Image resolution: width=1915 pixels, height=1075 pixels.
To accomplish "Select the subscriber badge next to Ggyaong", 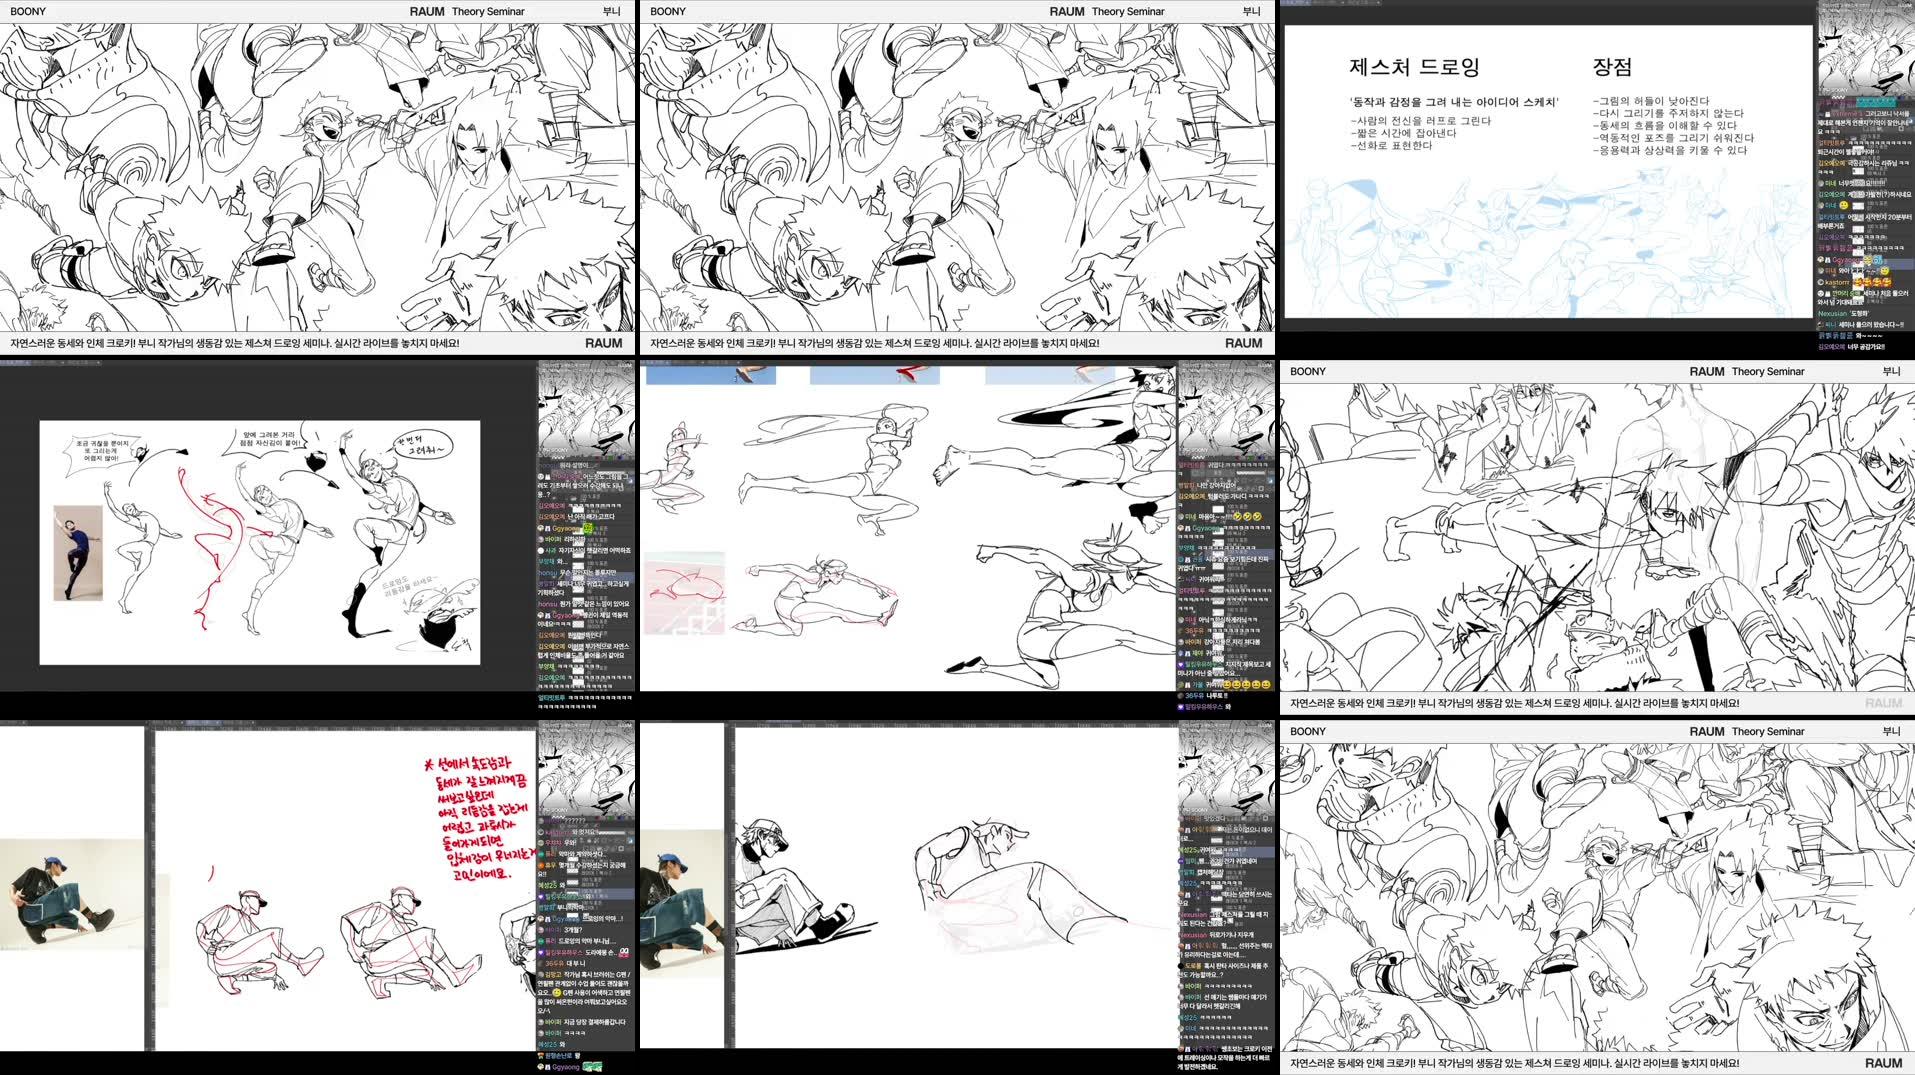I will pyautogui.click(x=546, y=528).
